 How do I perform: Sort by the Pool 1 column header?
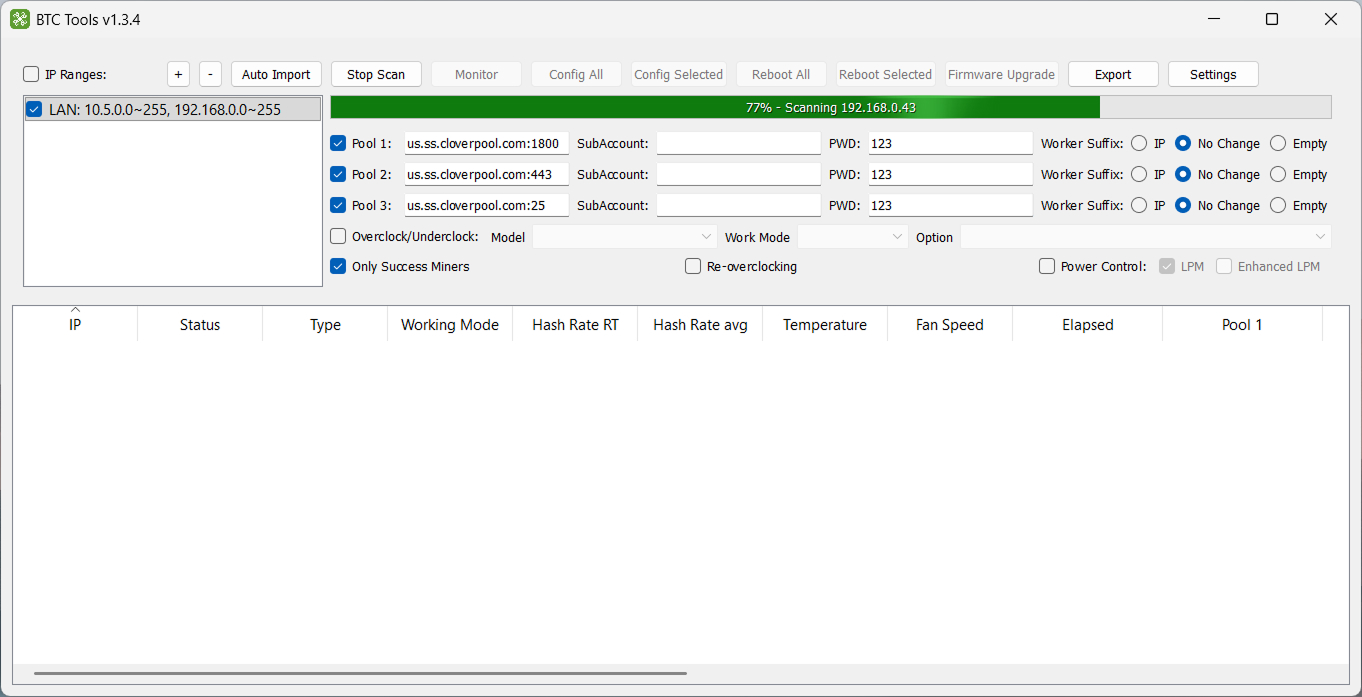[x=1242, y=325]
